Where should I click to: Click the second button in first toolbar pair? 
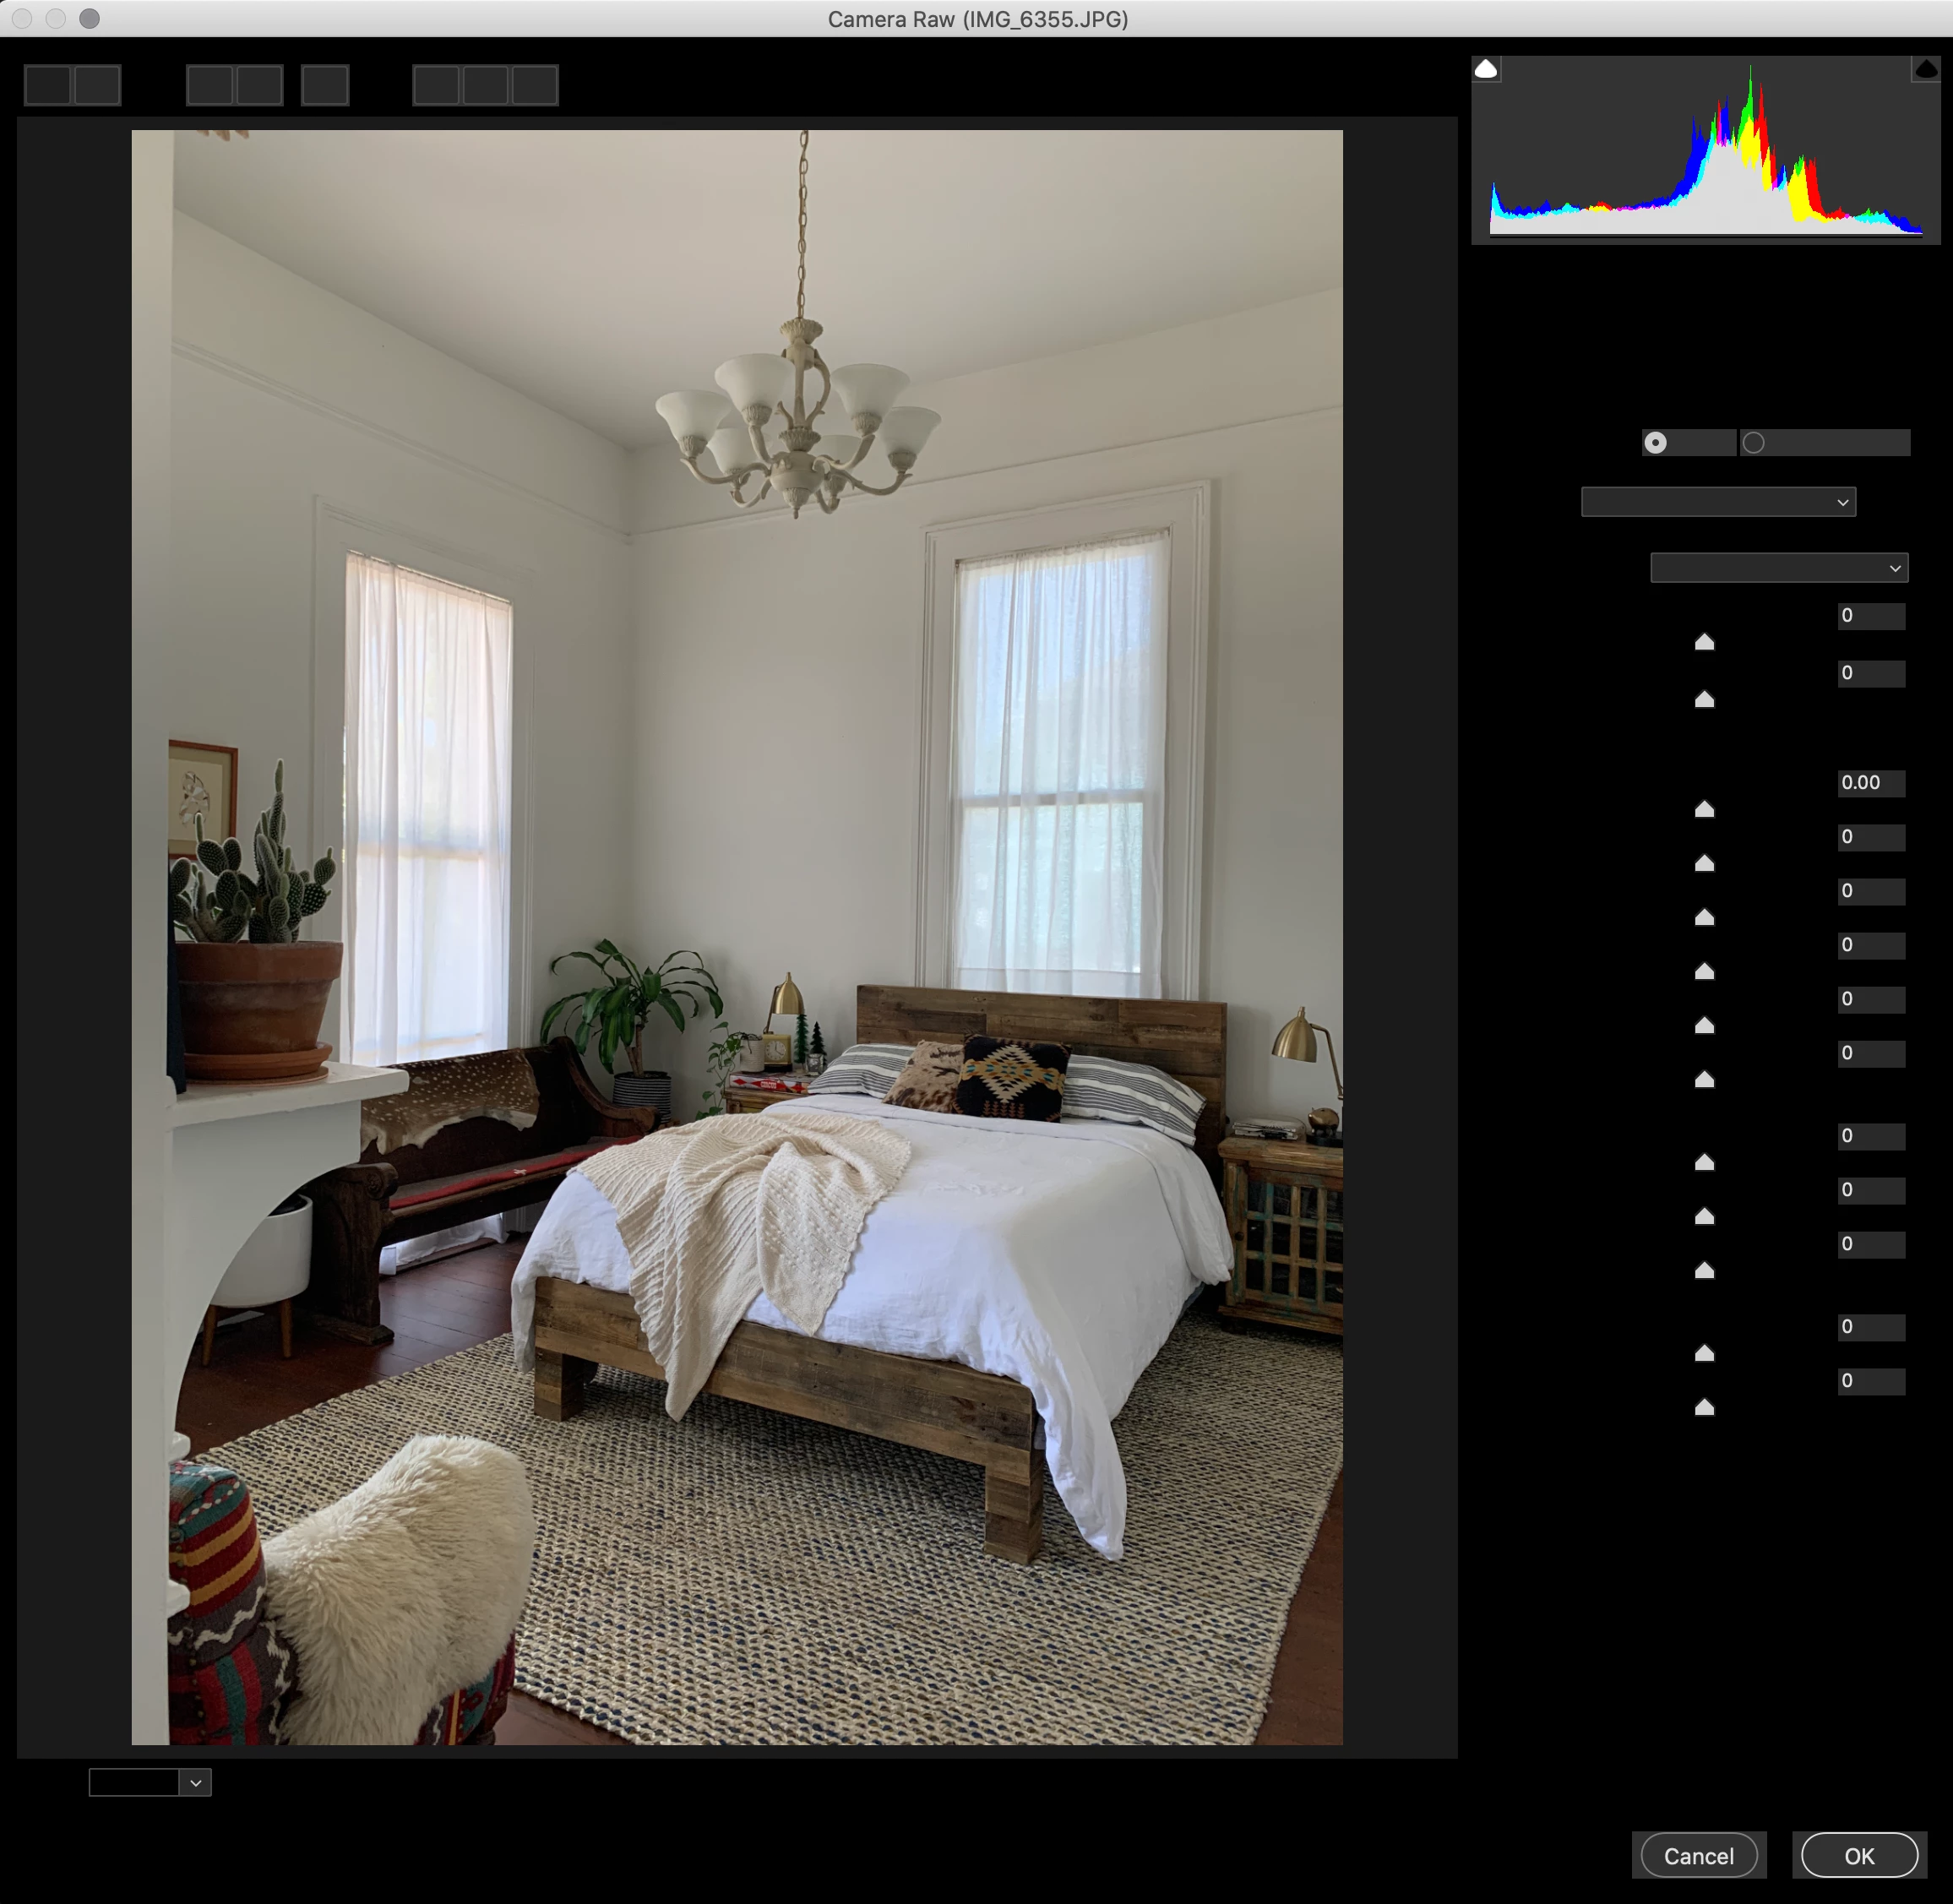click(x=97, y=85)
